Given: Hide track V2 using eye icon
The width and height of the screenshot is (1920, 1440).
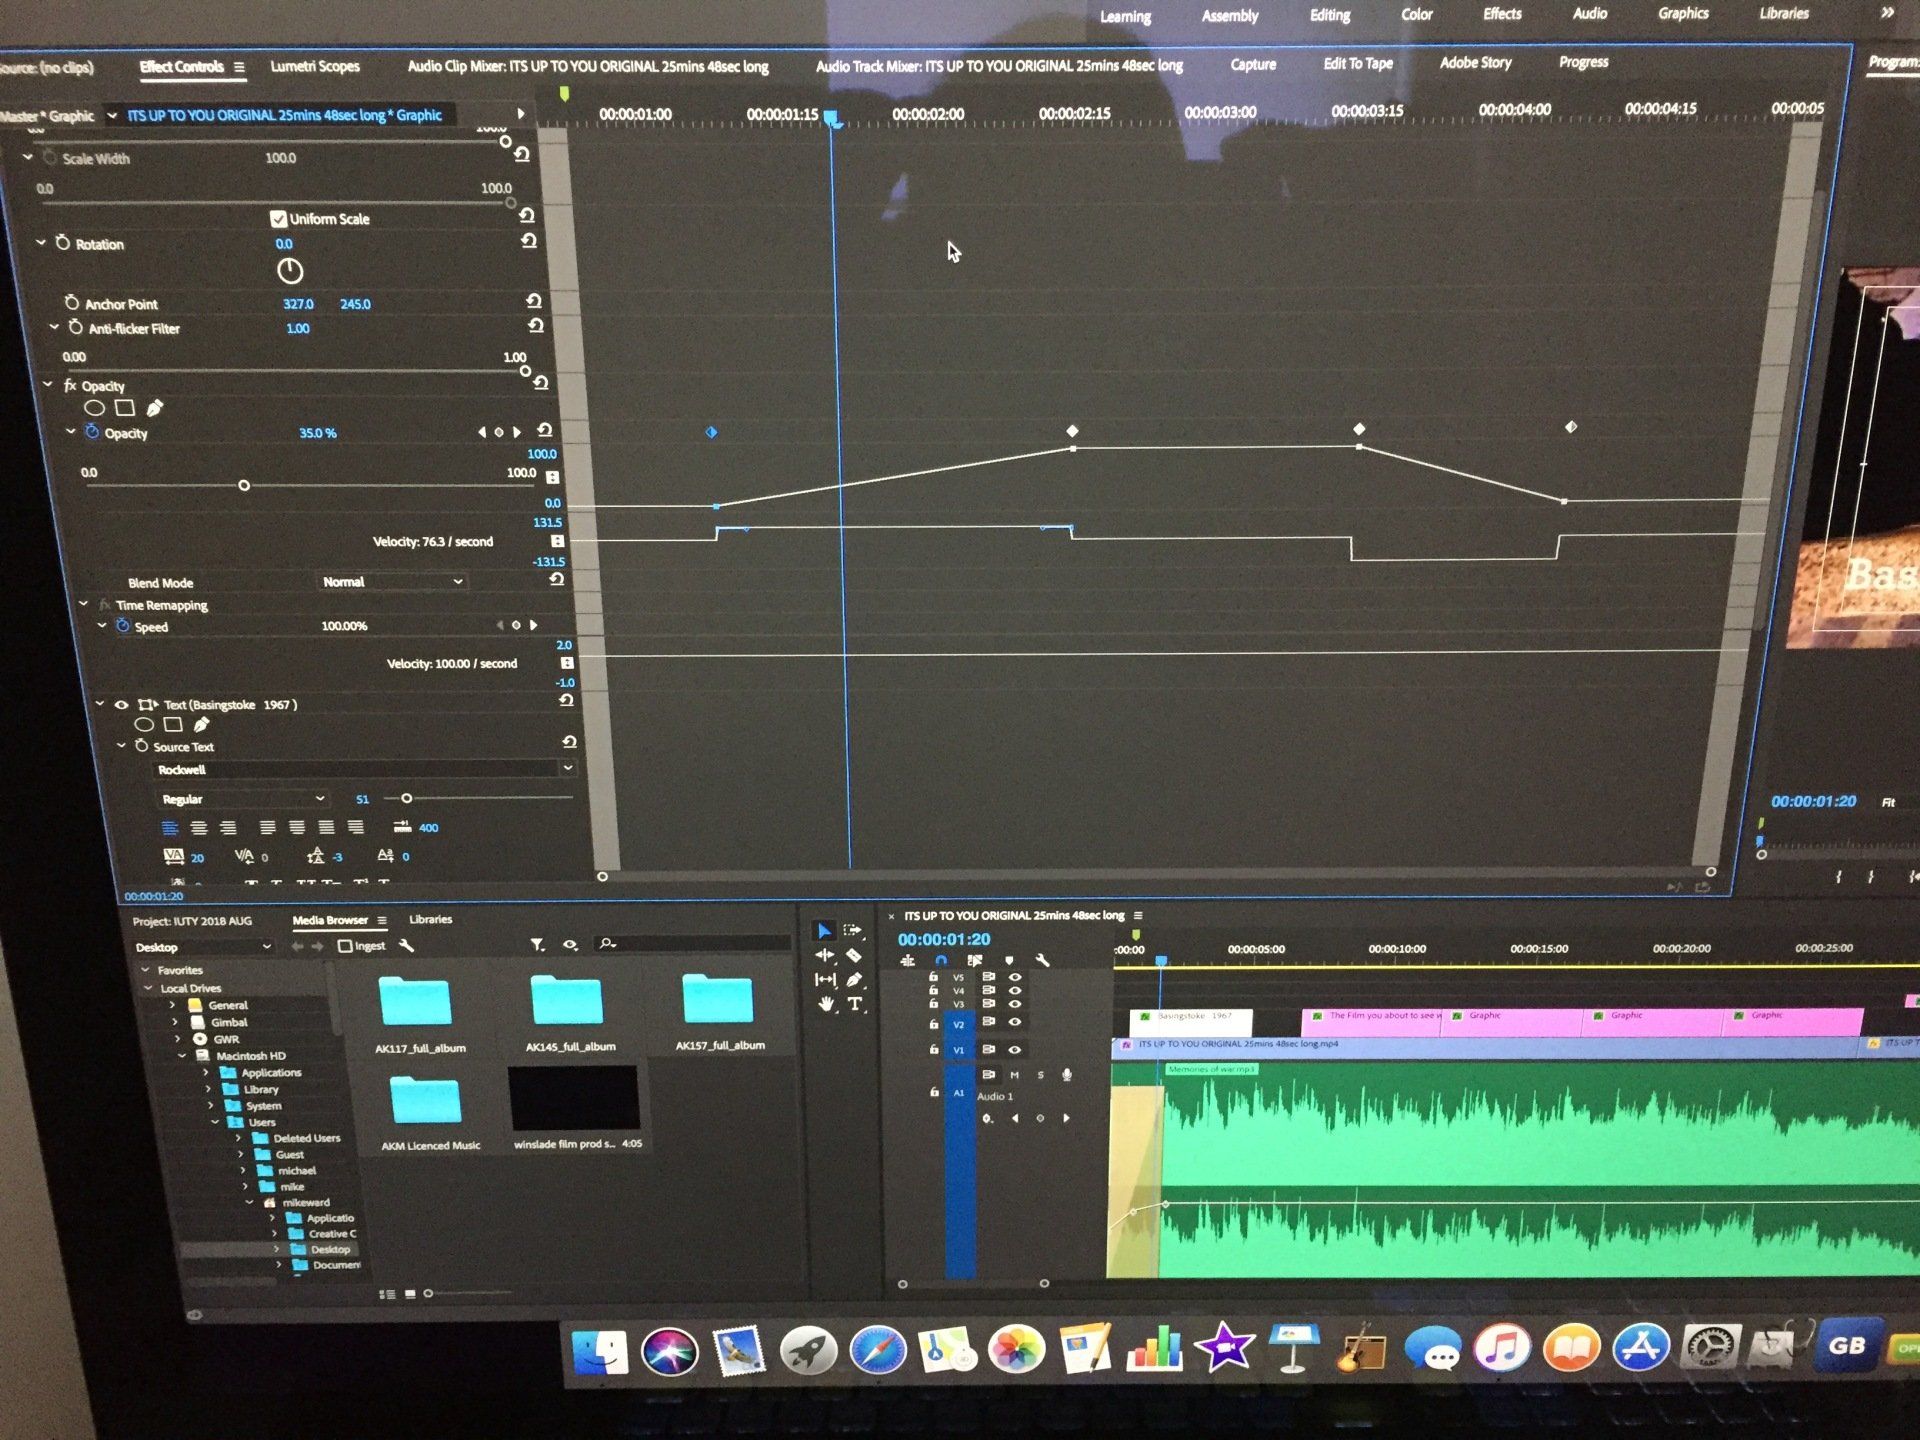Looking at the screenshot, I should click(x=1014, y=1022).
